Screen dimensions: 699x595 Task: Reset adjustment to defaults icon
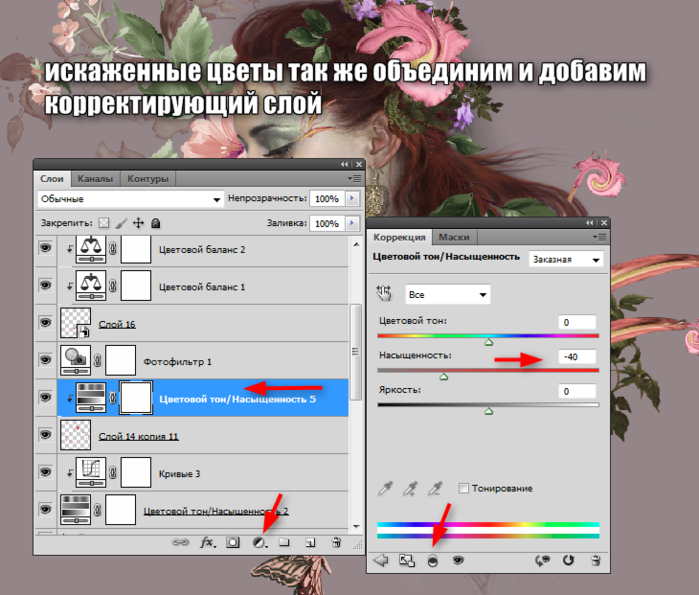(x=568, y=560)
